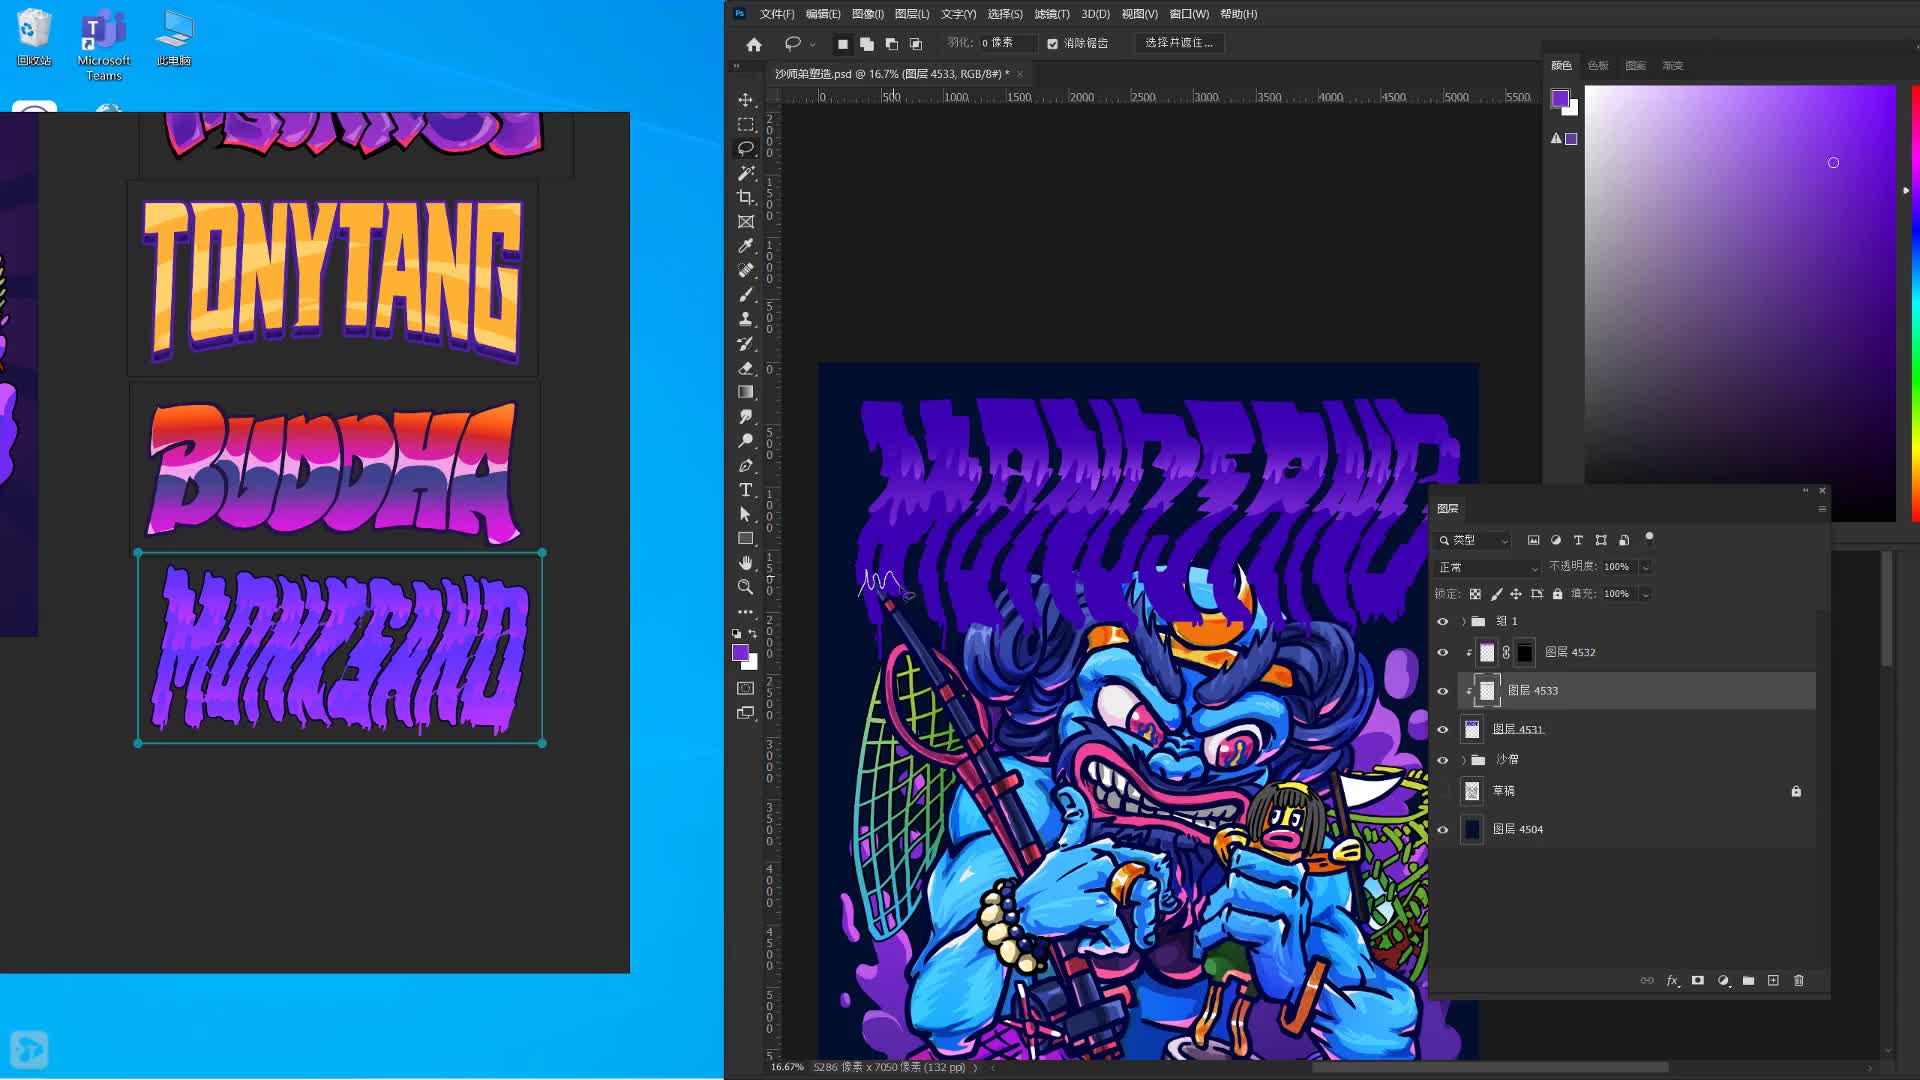Open 图像(I) menu
The width and height of the screenshot is (1920, 1080).
(867, 14)
